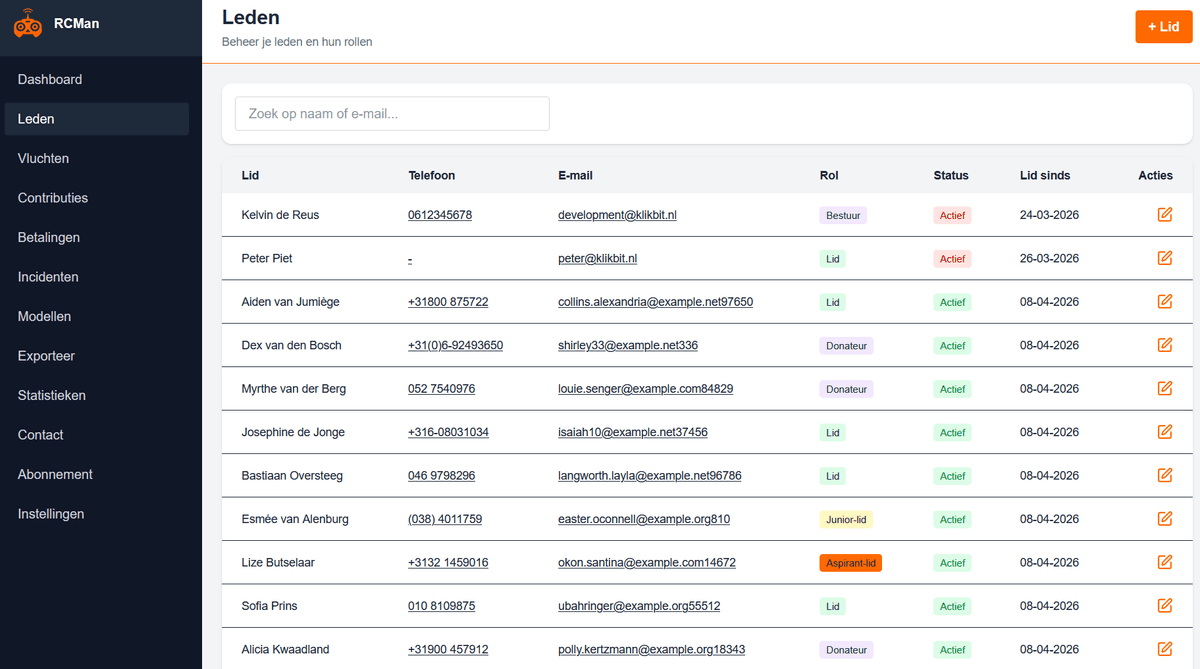The image size is (1200, 669).
Task: Open the Exporteer section
Action: tap(44, 355)
